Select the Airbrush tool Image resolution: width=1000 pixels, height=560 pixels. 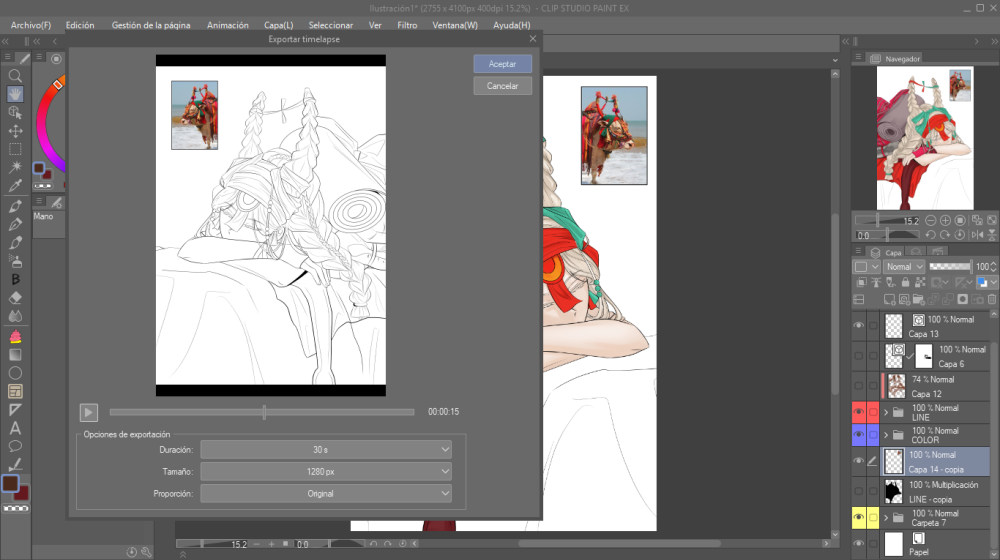tap(15, 261)
